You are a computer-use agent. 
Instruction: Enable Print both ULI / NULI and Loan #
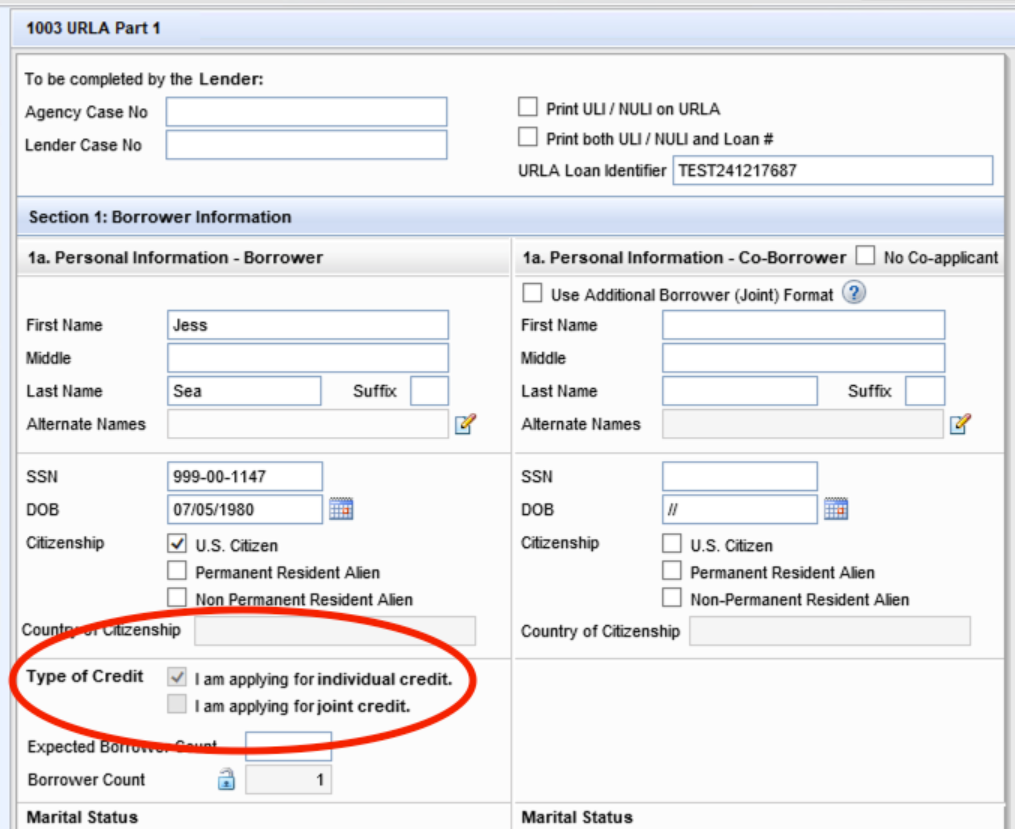pyautogui.click(x=528, y=138)
